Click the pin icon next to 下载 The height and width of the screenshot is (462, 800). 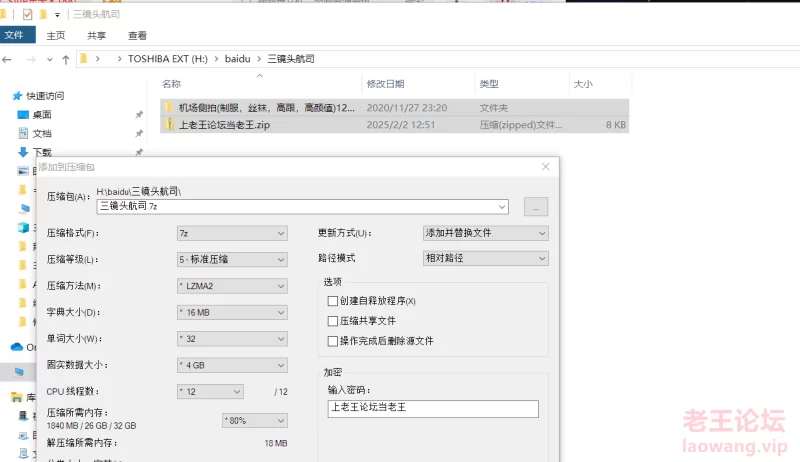click(139, 152)
